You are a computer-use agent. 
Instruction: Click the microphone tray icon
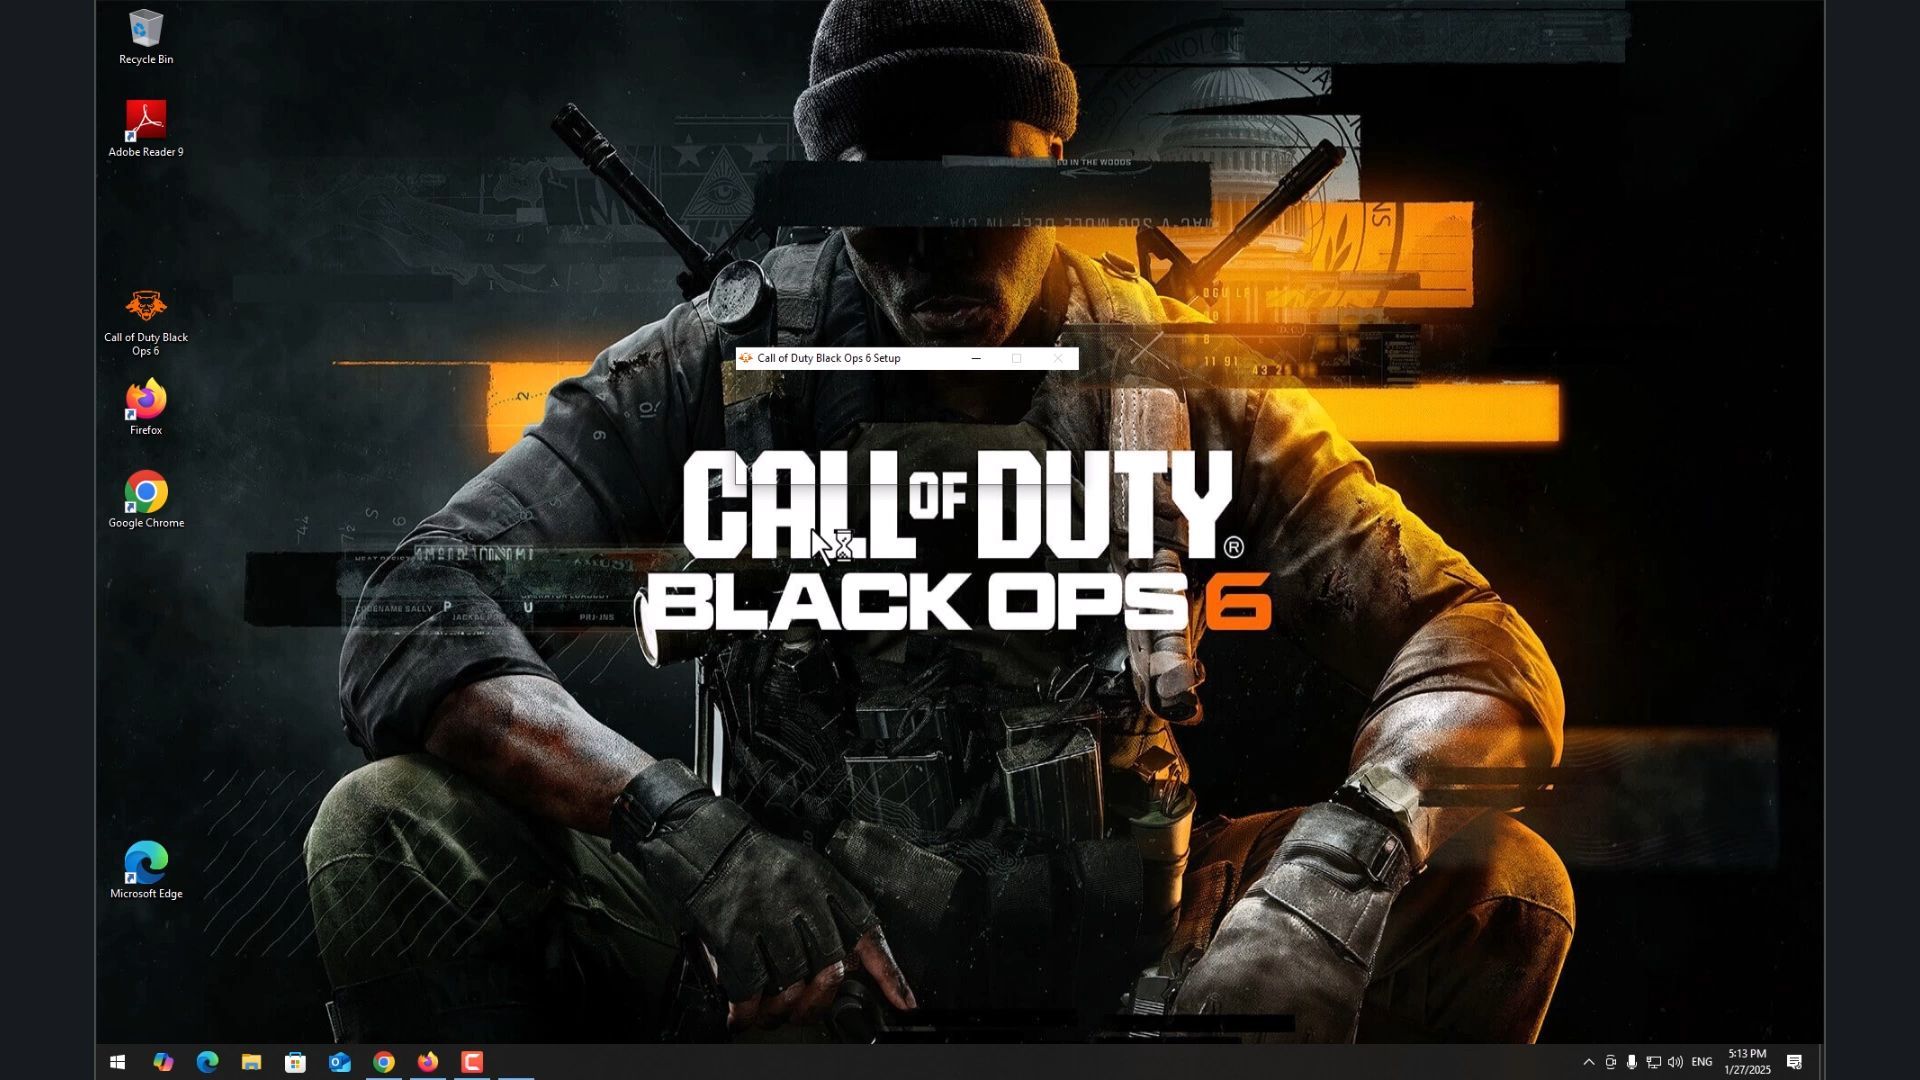(1631, 1062)
